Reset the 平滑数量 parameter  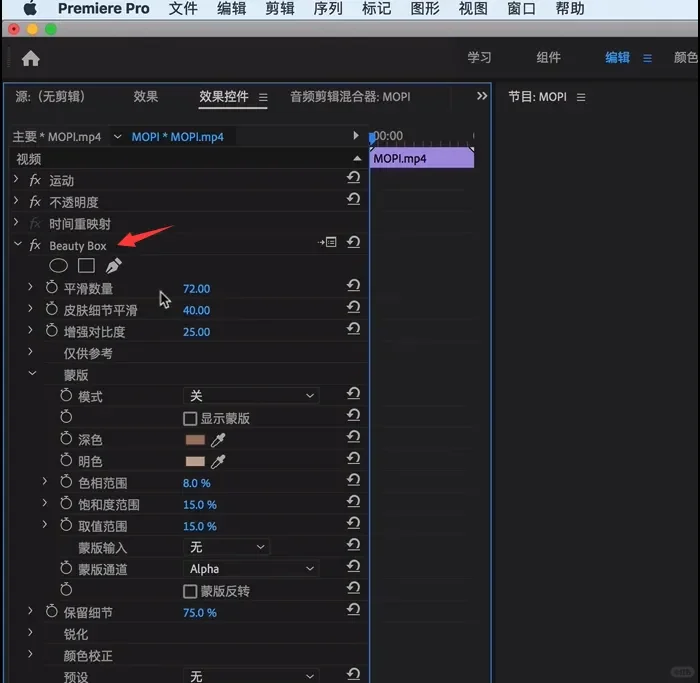pyautogui.click(x=354, y=286)
